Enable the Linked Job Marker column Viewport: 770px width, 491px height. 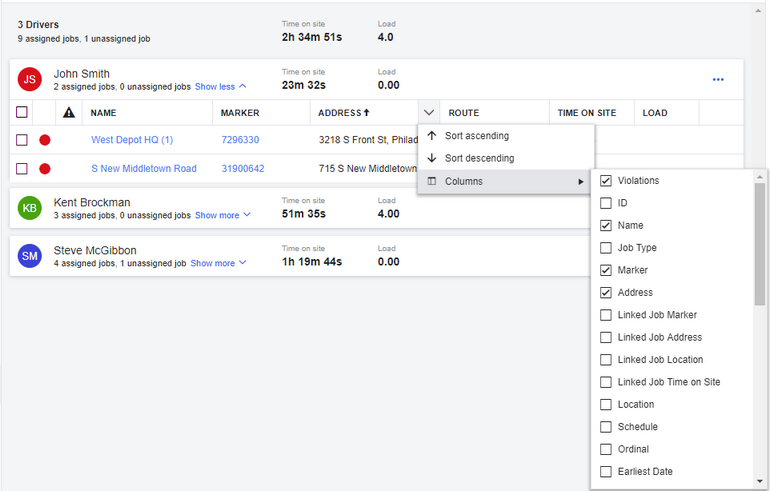coord(605,315)
